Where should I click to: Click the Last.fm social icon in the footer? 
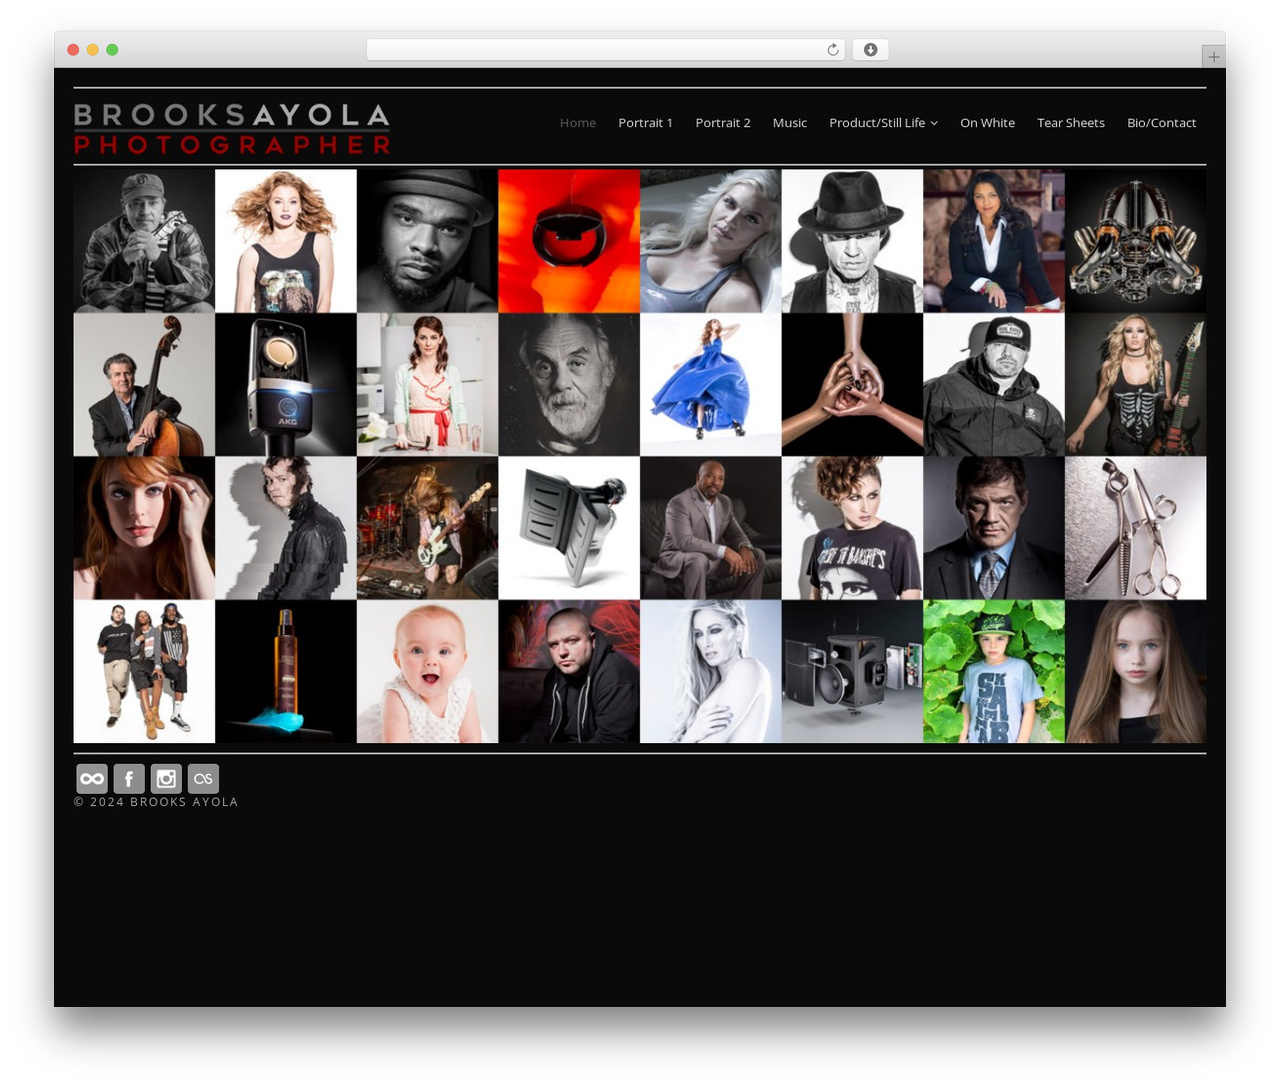click(x=203, y=778)
